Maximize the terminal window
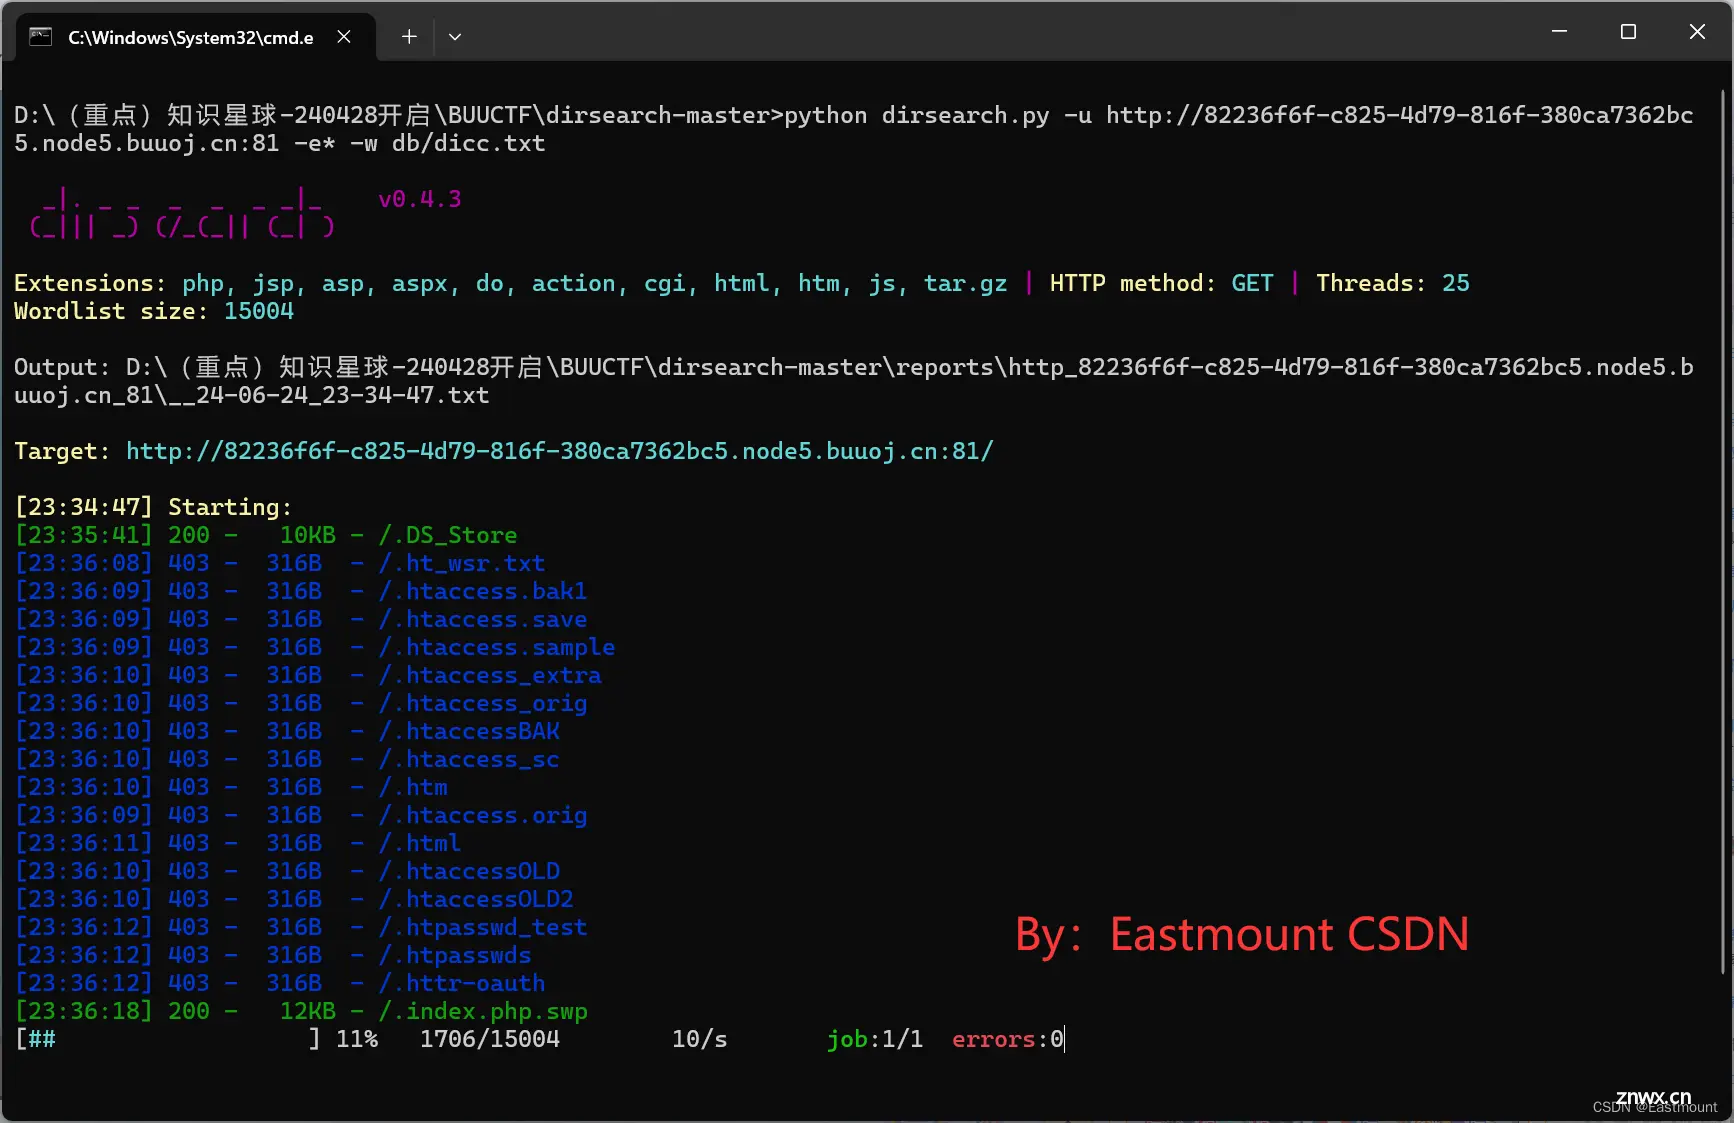This screenshot has width=1734, height=1123. coord(1628,32)
